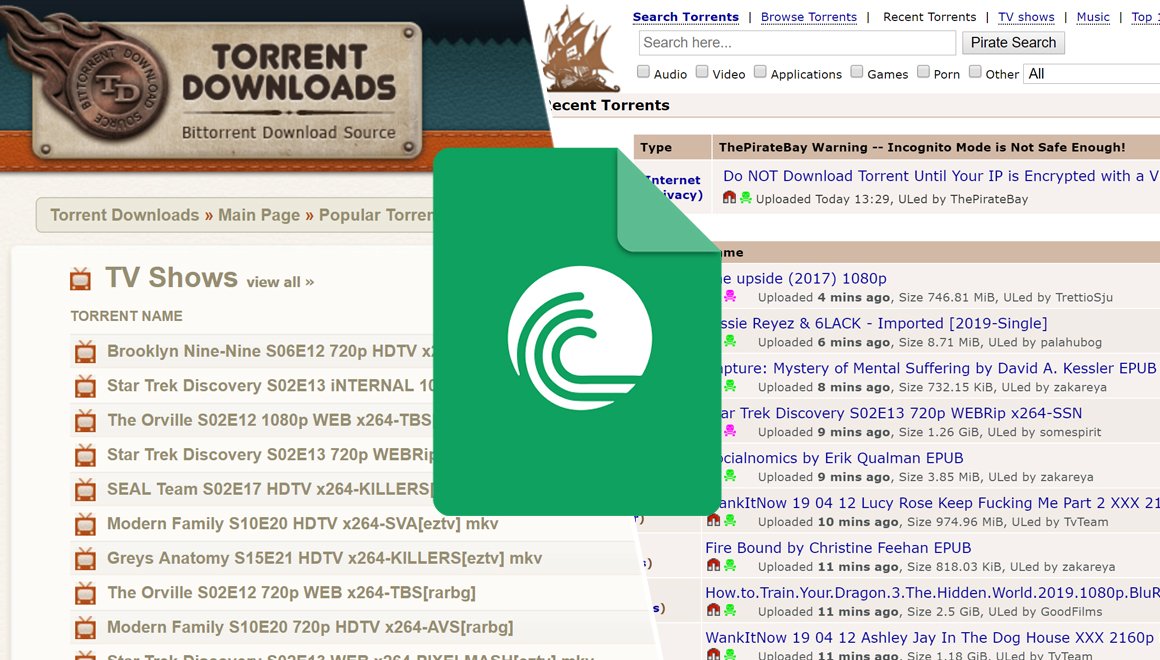1160x660 pixels.
Task: Click green skull icon under 6LACK Imported row
Action: (x=730, y=341)
